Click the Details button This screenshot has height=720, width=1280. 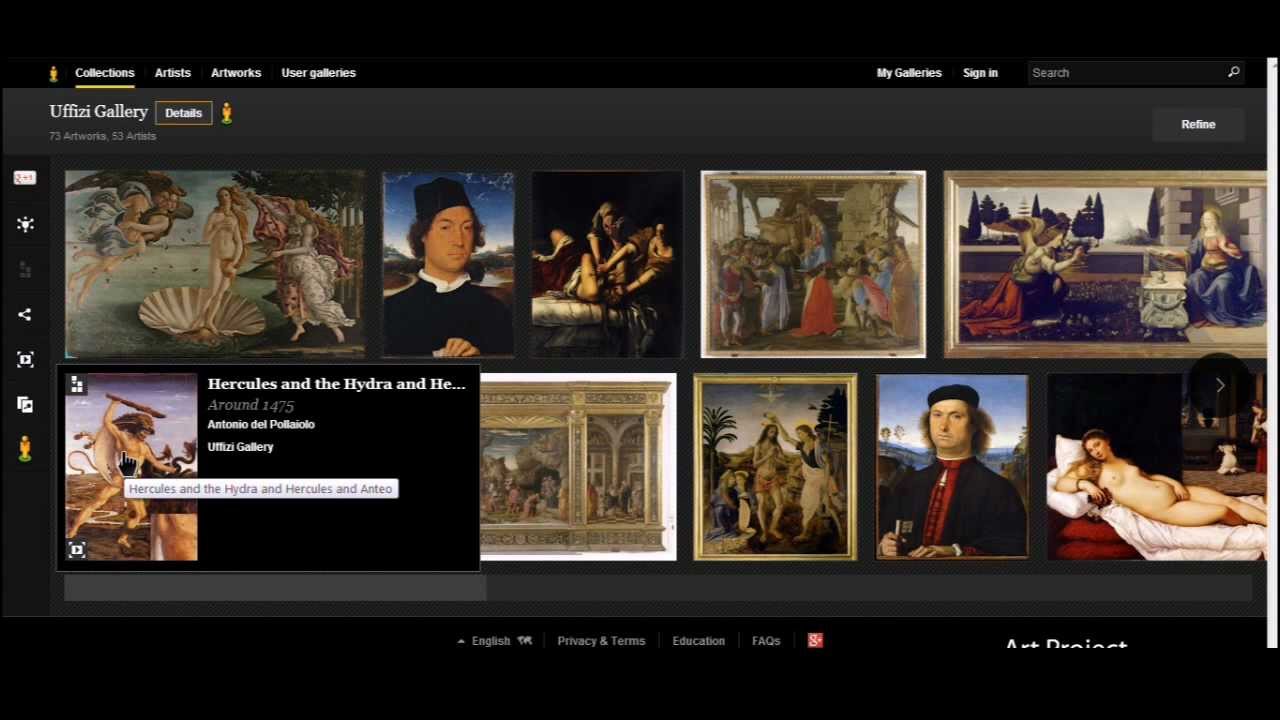click(x=184, y=113)
